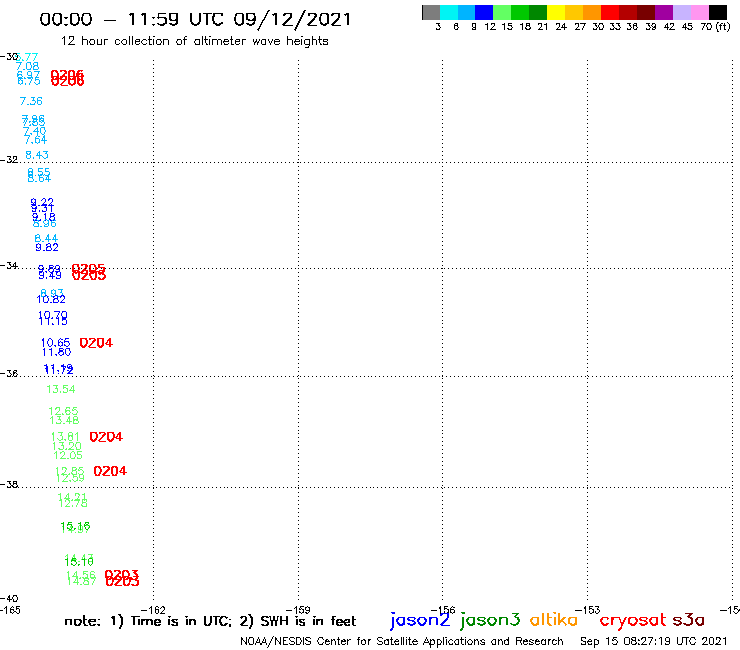The height and width of the screenshot is (650, 740).
Task: Click the latitude axis label -40
Action: [x=9, y=599]
